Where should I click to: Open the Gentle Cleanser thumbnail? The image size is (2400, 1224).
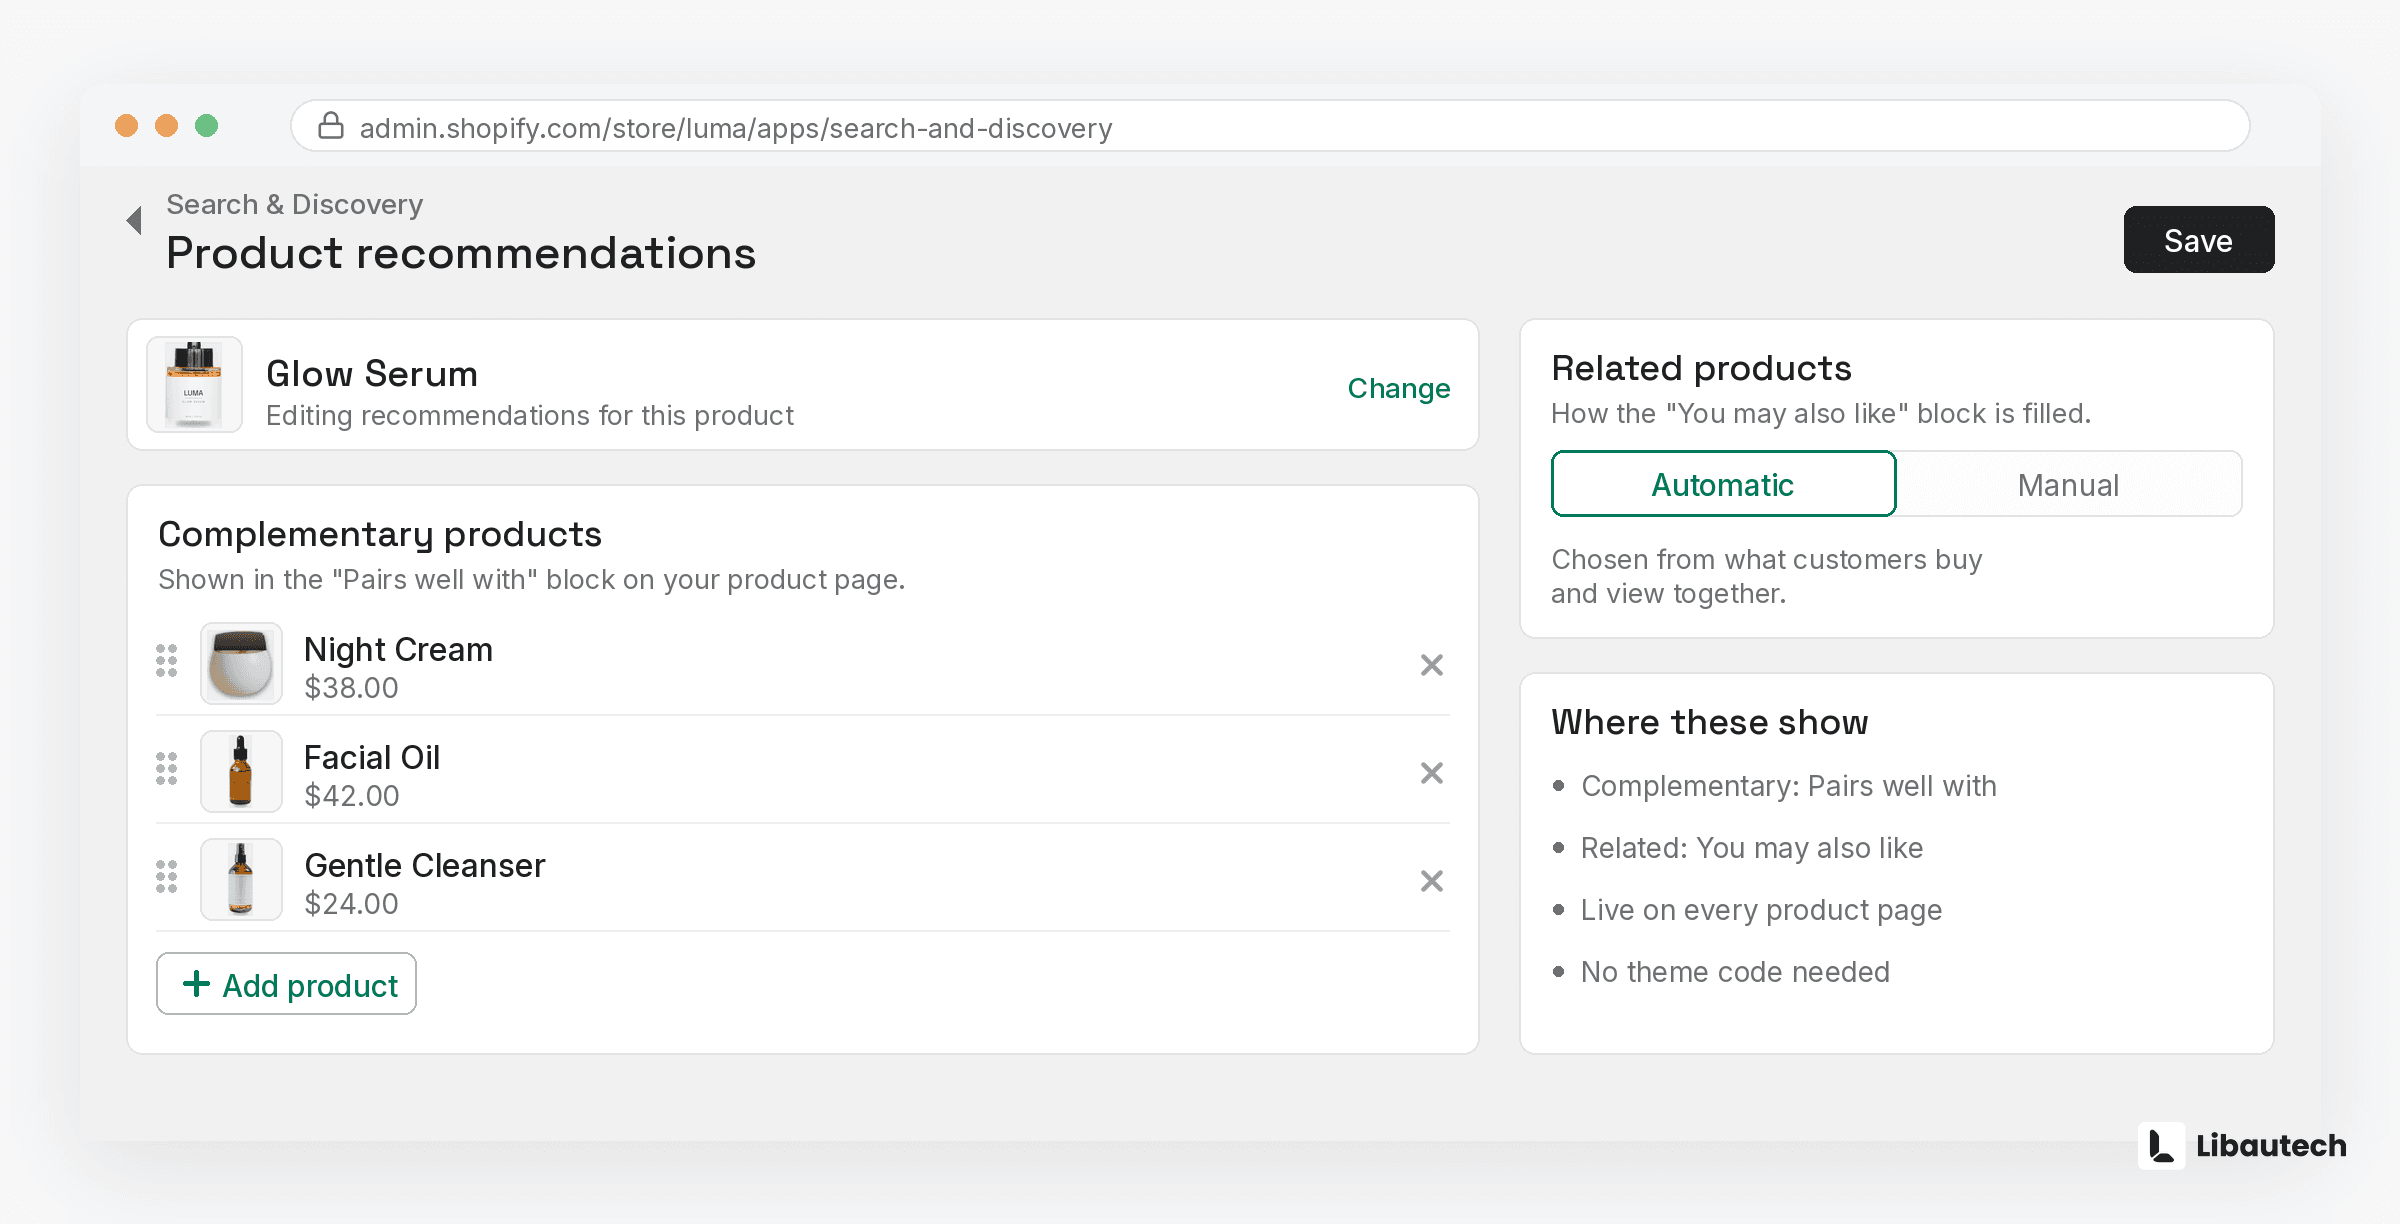pyautogui.click(x=241, y=880)
